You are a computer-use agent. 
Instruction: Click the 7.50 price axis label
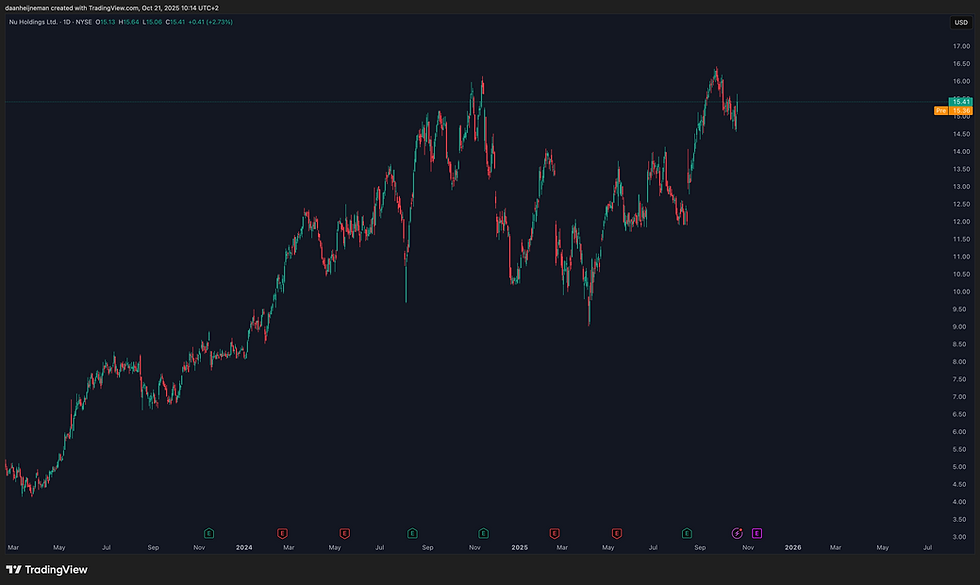coord(959,379)
